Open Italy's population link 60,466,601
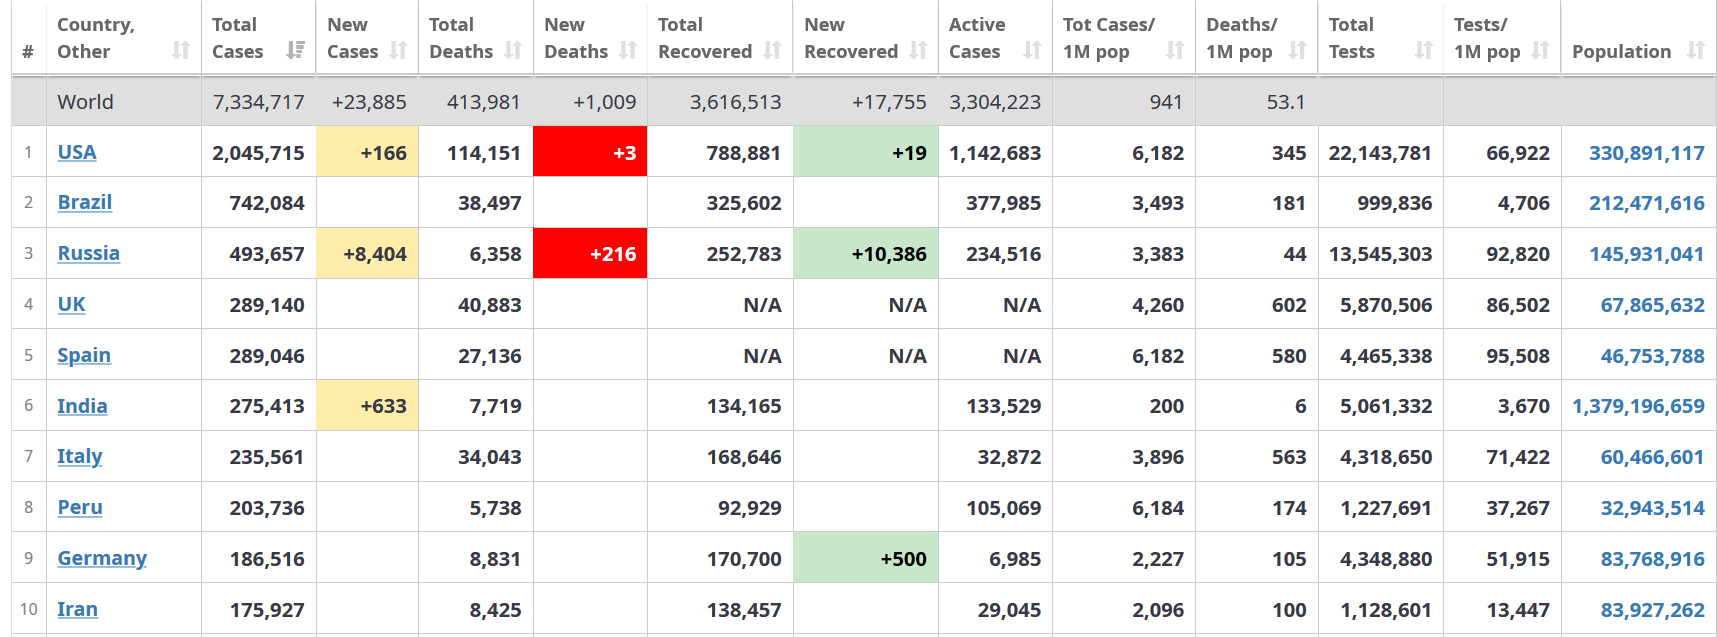This screenshot has height=637, width=1717. 1653,457
